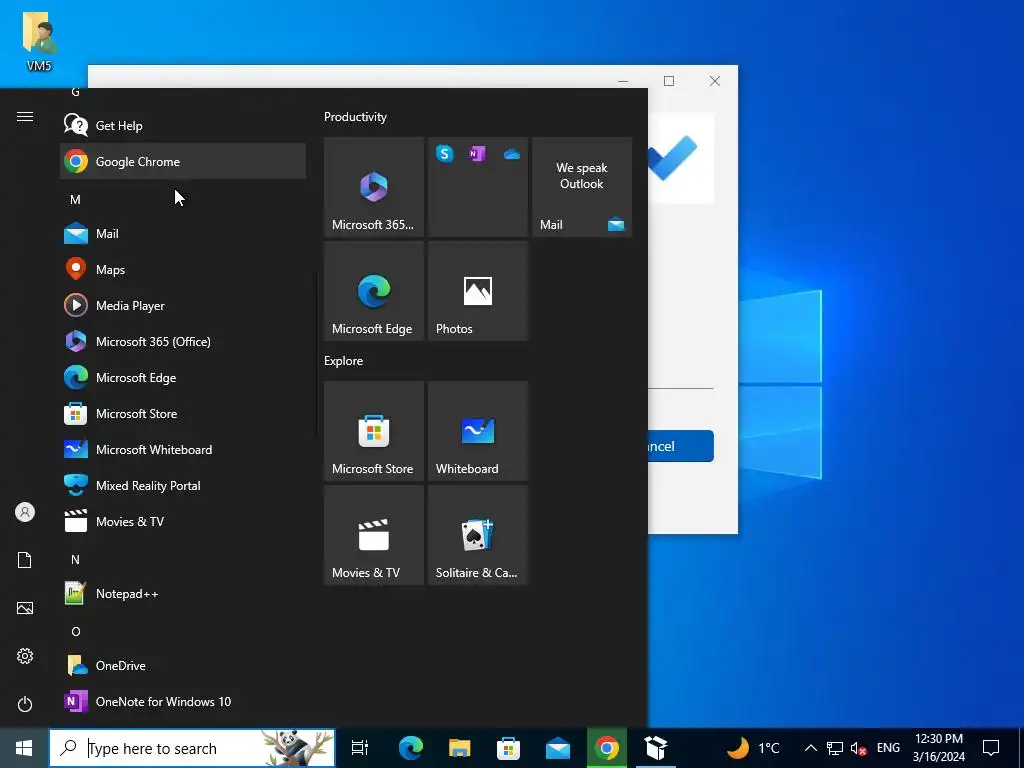
Task: Open the notification center icon
Action: [991, 748]
